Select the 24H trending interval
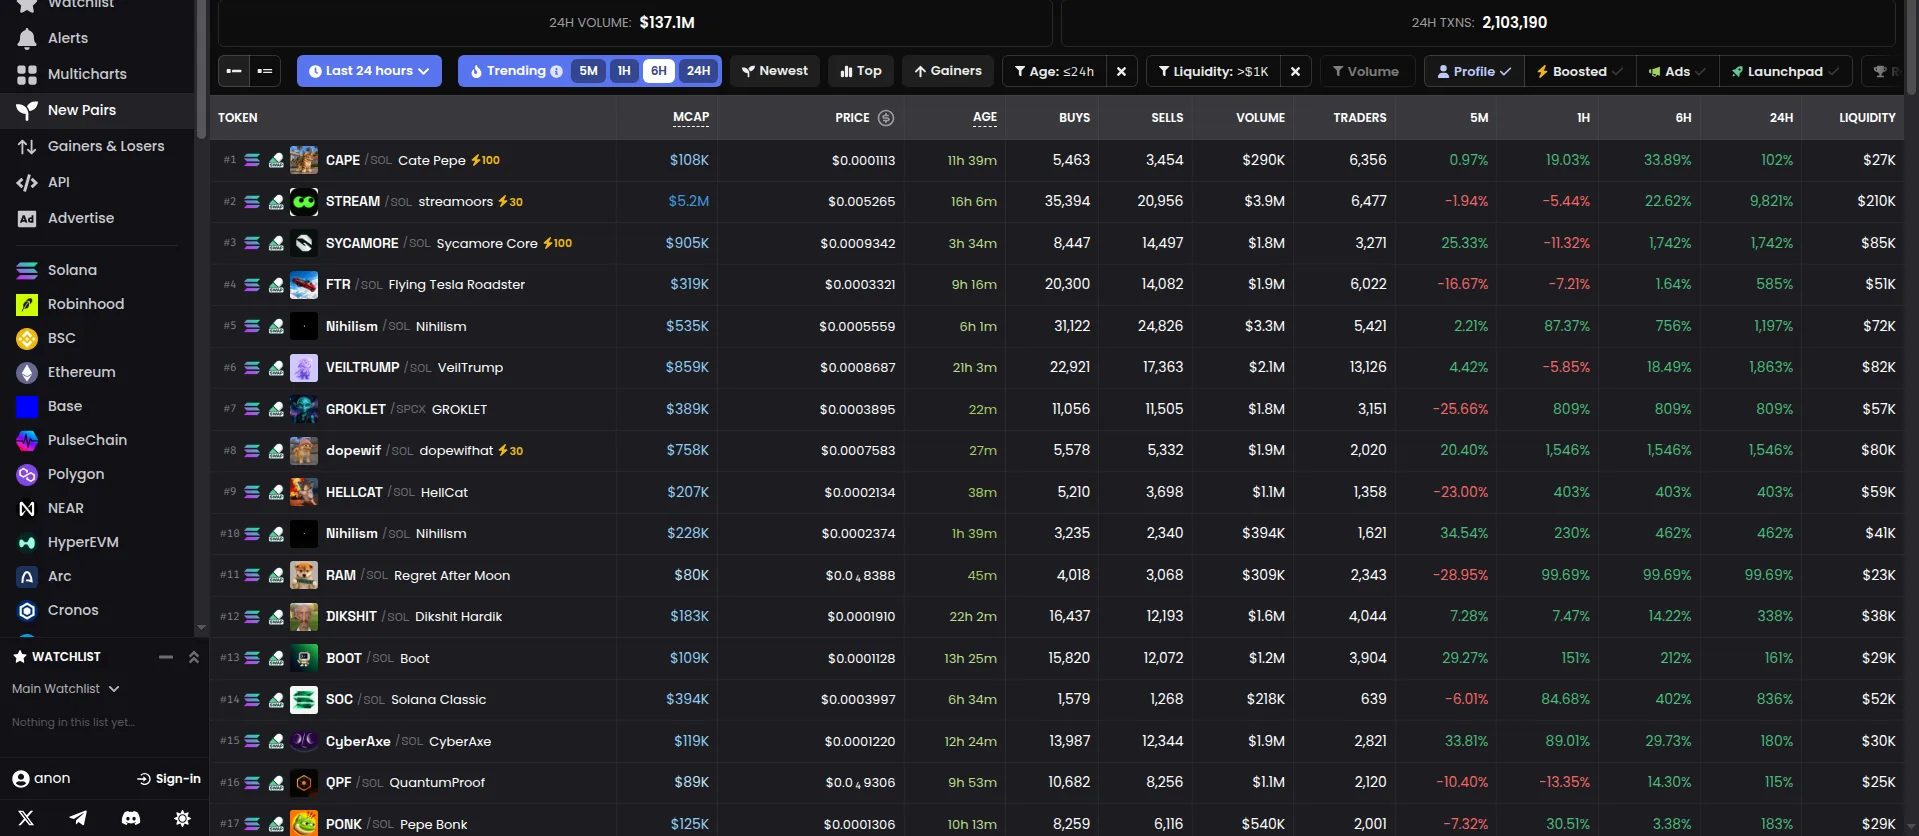The width and height of the screenshot is (1919, 836). pos(698,71)
